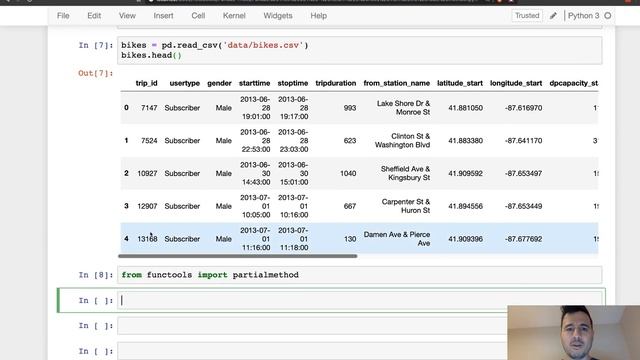Click longitude value -87.653497

[523, 173]
